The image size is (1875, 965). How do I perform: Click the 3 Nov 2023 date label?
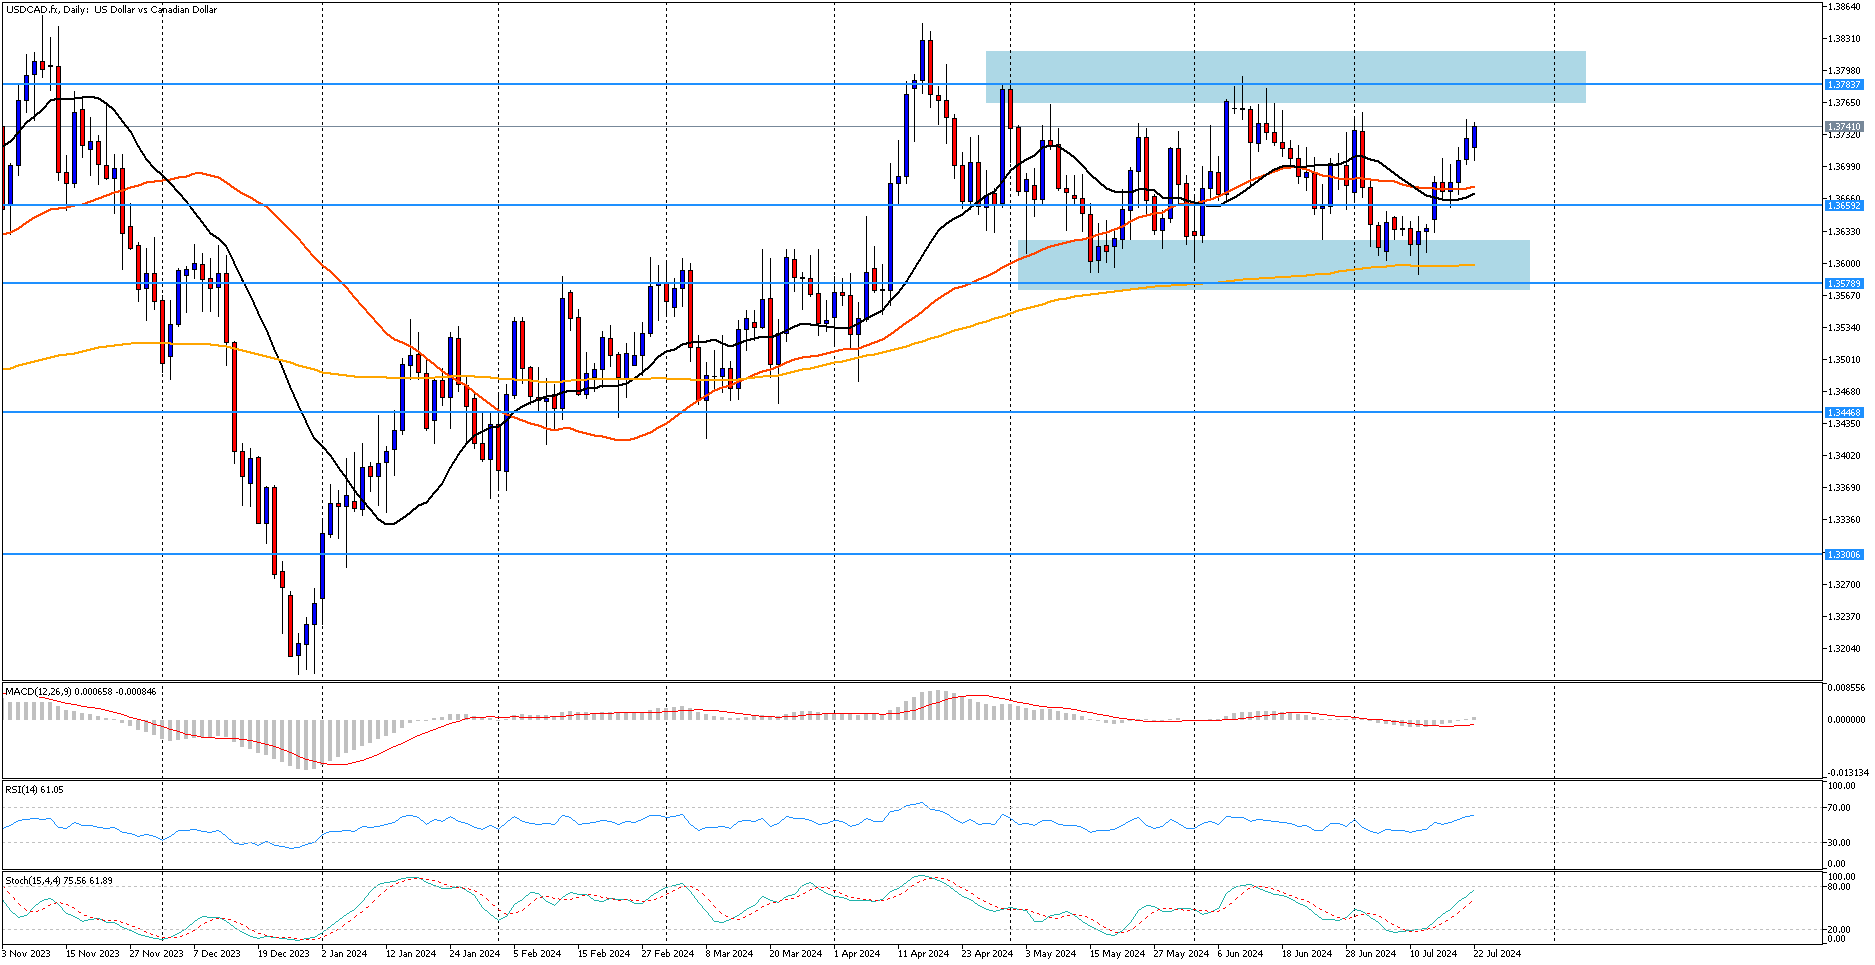26,954
